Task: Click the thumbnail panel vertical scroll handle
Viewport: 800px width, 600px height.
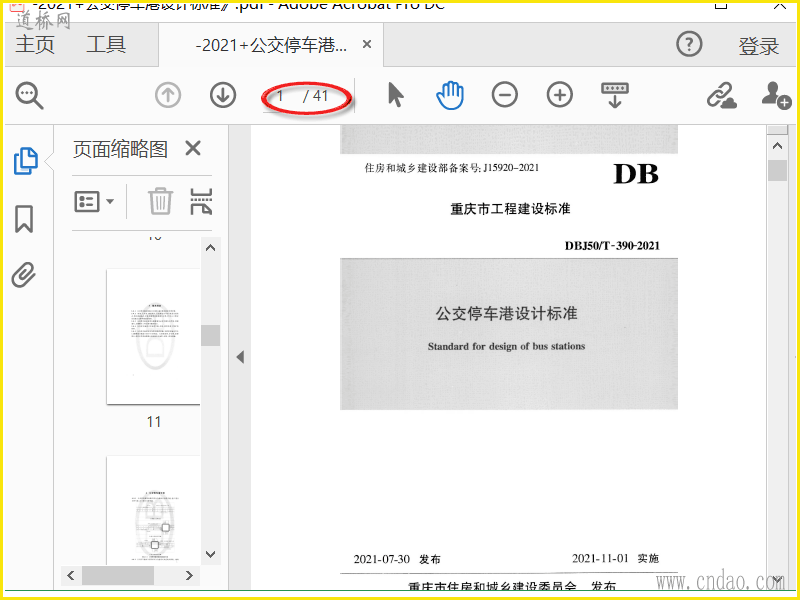Action: (211, 335)
